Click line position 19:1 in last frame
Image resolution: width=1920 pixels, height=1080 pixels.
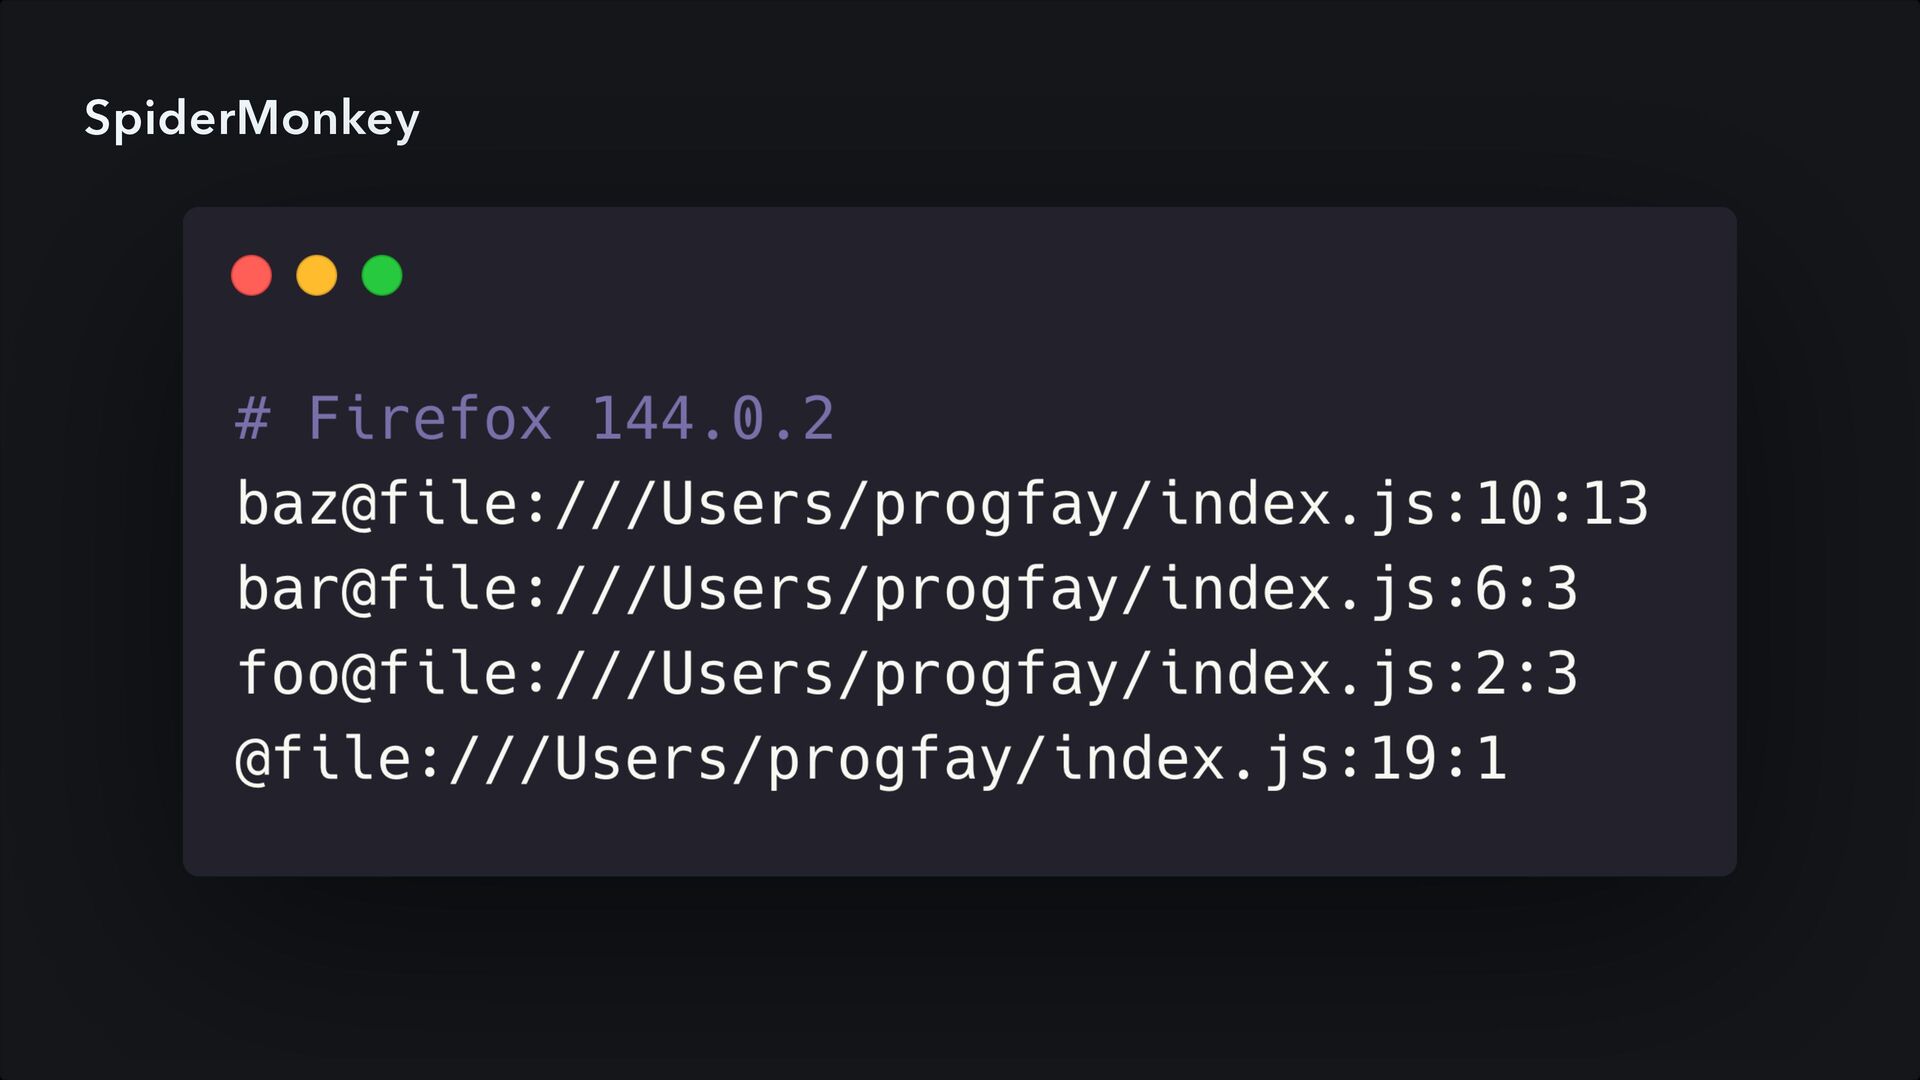[x=1438, y=758]
